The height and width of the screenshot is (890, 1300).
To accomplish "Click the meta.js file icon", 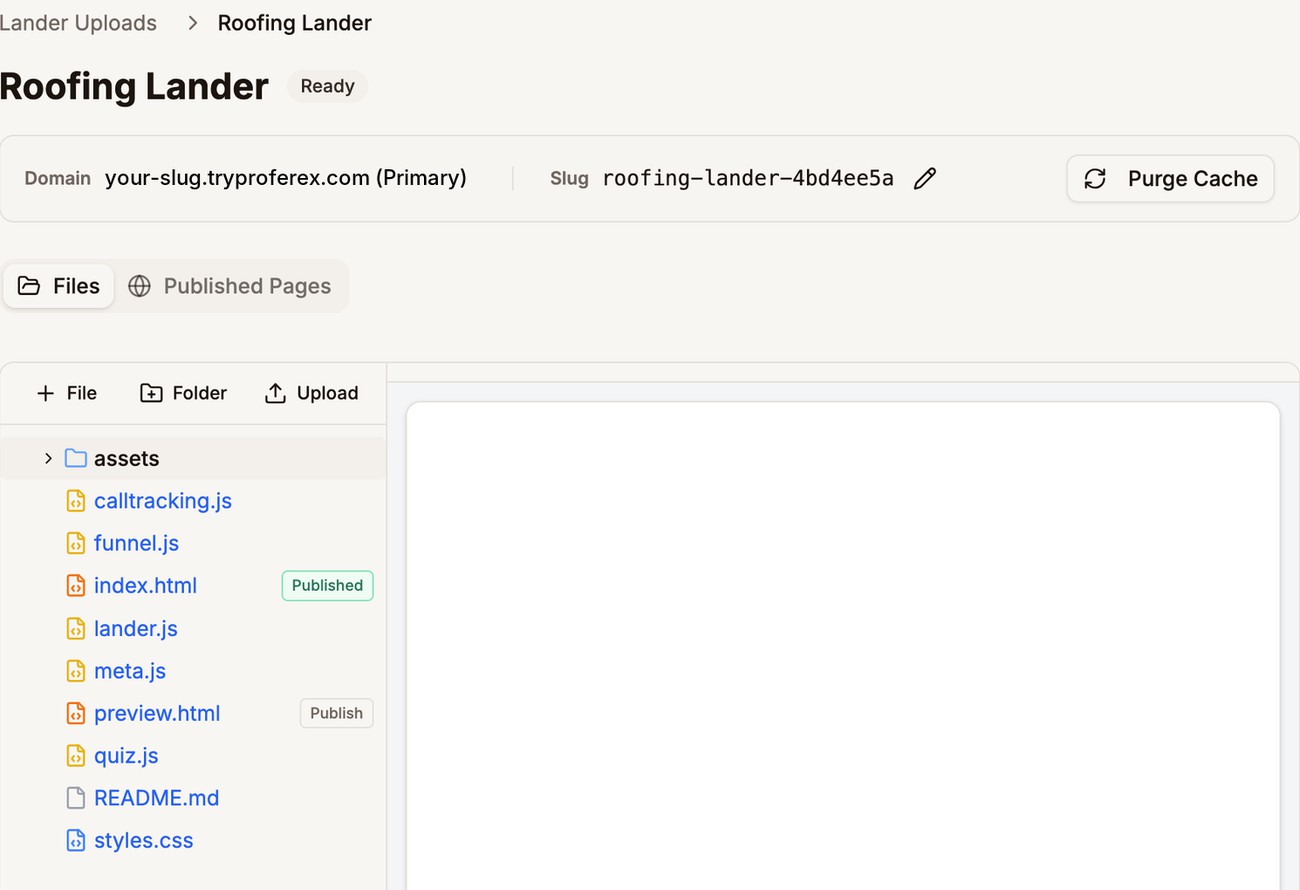I will (76, 670).
